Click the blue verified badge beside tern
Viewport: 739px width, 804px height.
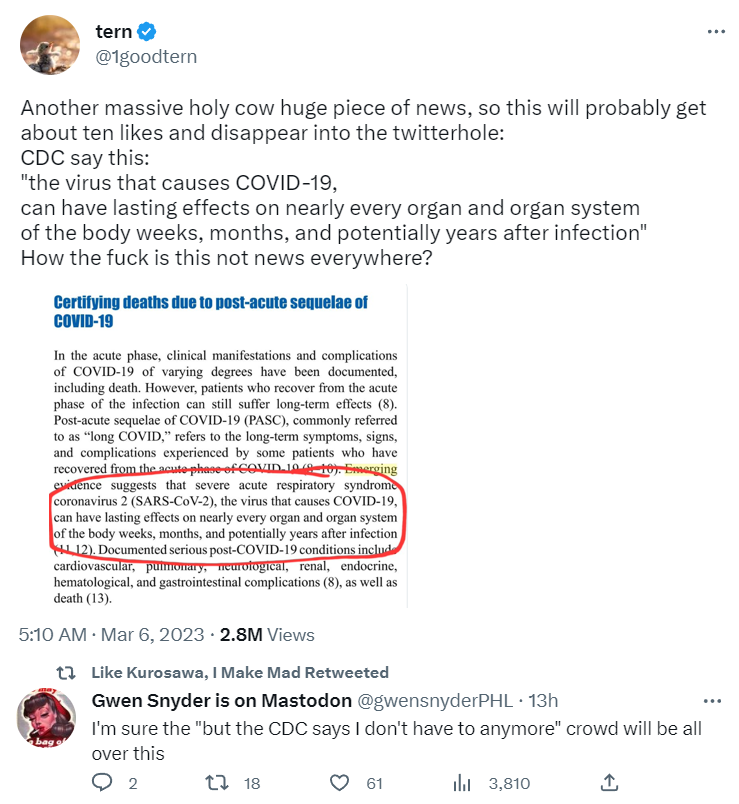click(x=146, y=32)
